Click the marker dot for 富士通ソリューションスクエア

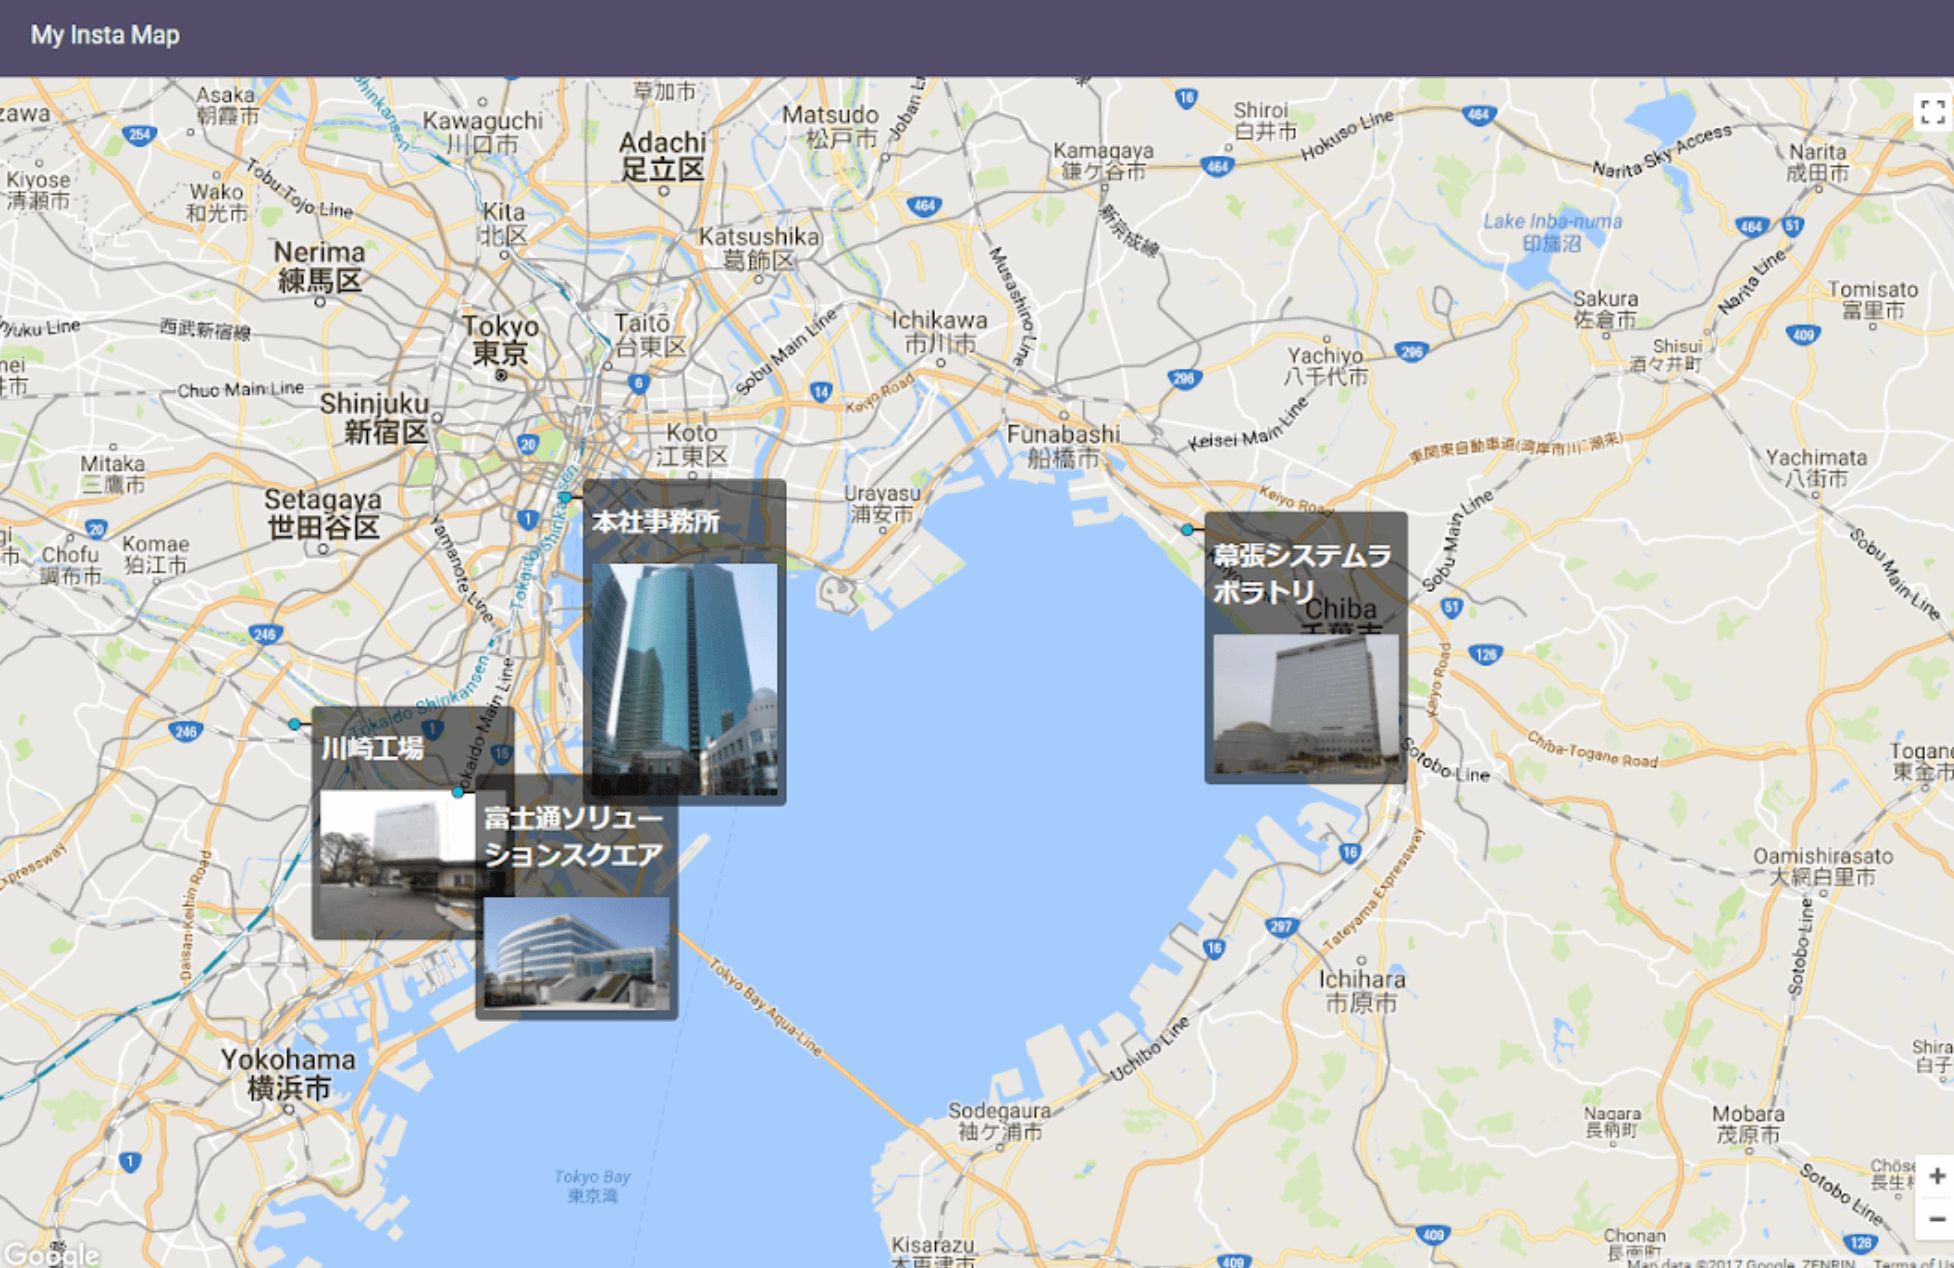point(458,792)
